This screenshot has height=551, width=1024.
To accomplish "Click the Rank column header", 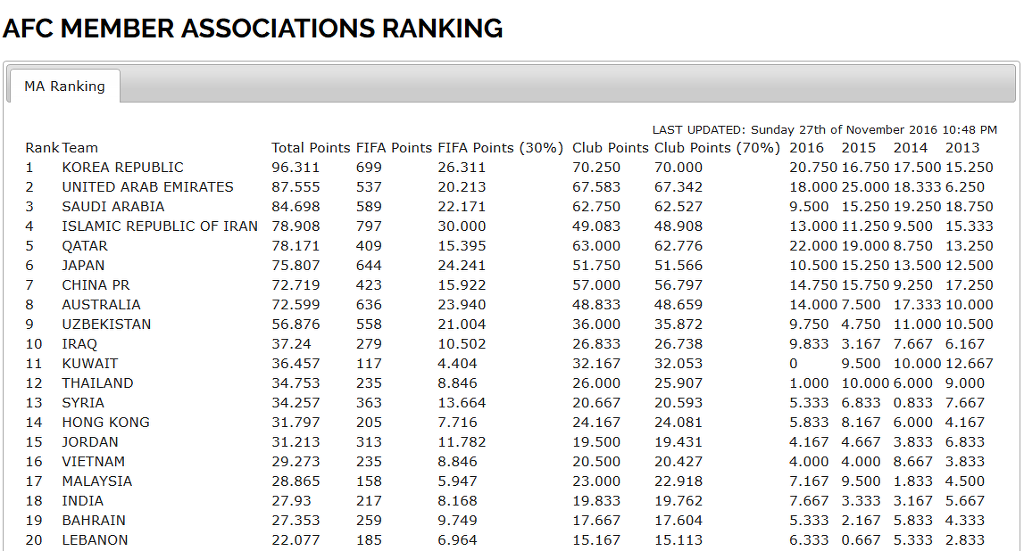I will coord(42,148).
